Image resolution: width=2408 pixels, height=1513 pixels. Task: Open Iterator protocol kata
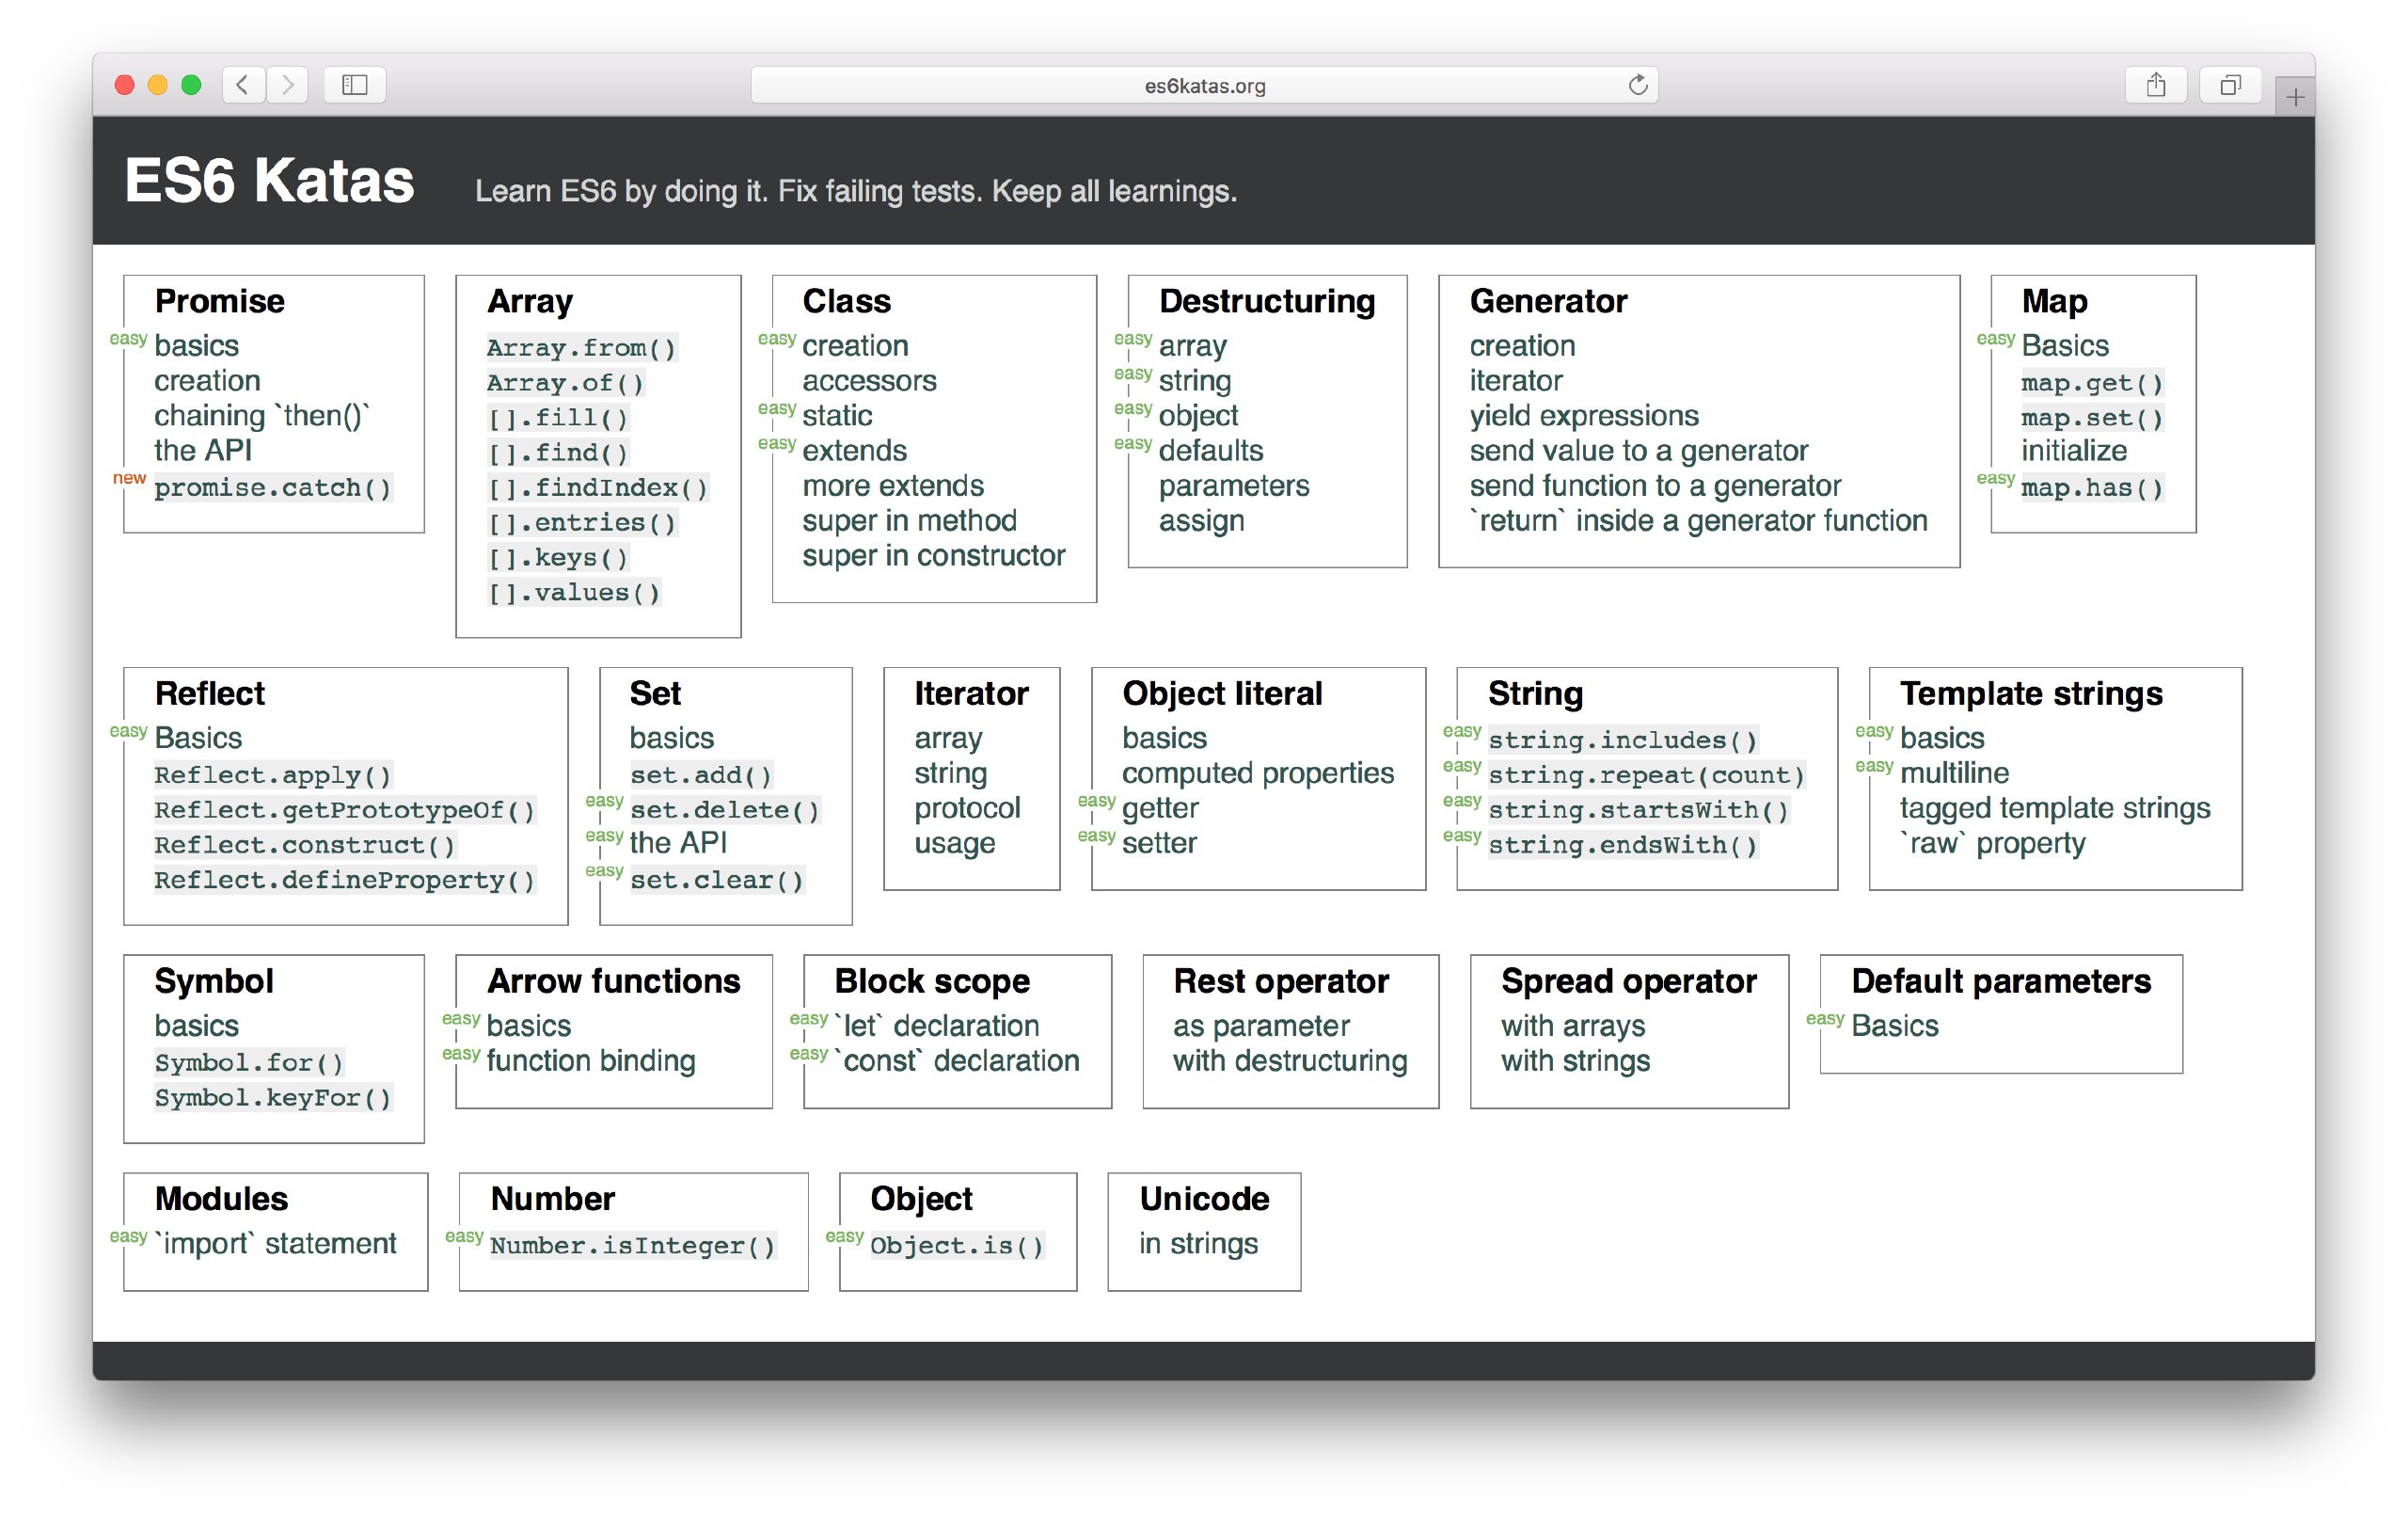click(x=967, y=807)
